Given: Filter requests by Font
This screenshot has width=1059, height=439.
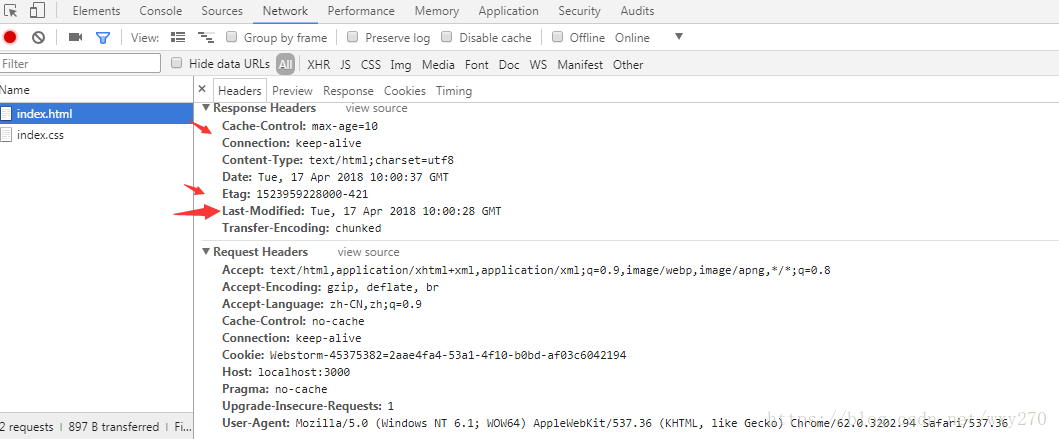Looking at the screenshot, I should pyautogui.click(x=477, y=65).
